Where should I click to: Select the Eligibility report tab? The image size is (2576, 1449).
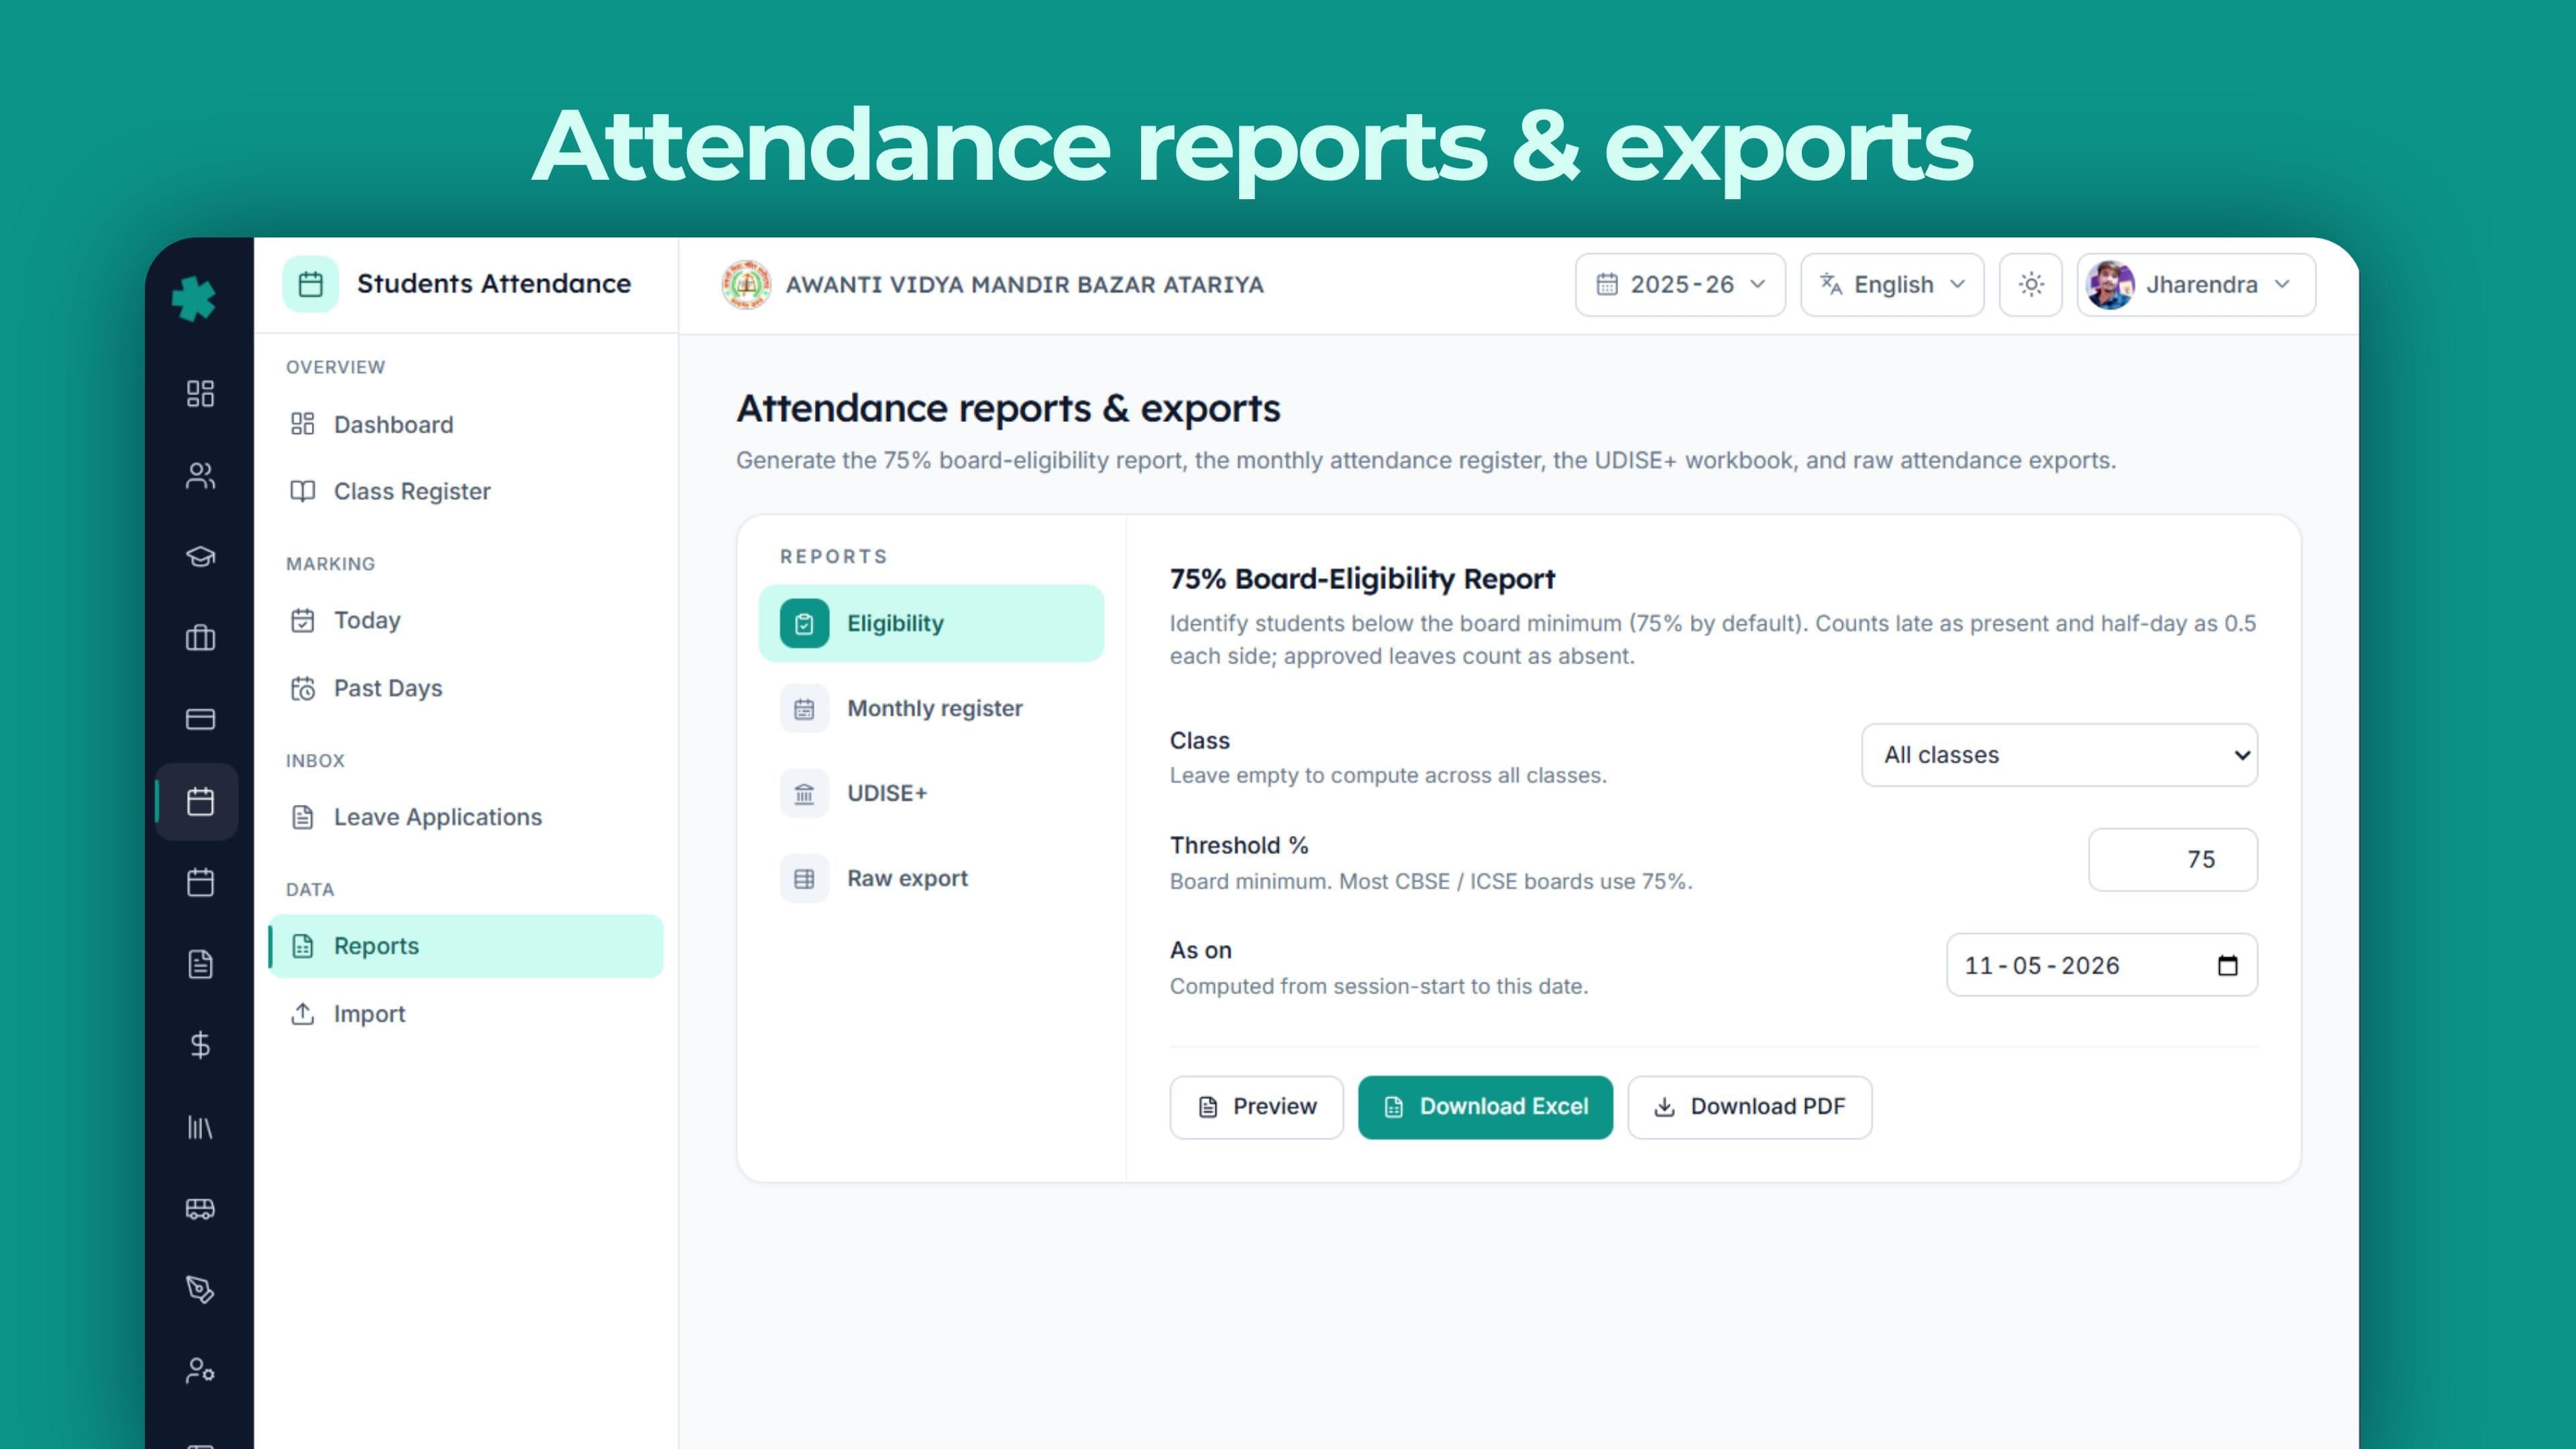931,623
